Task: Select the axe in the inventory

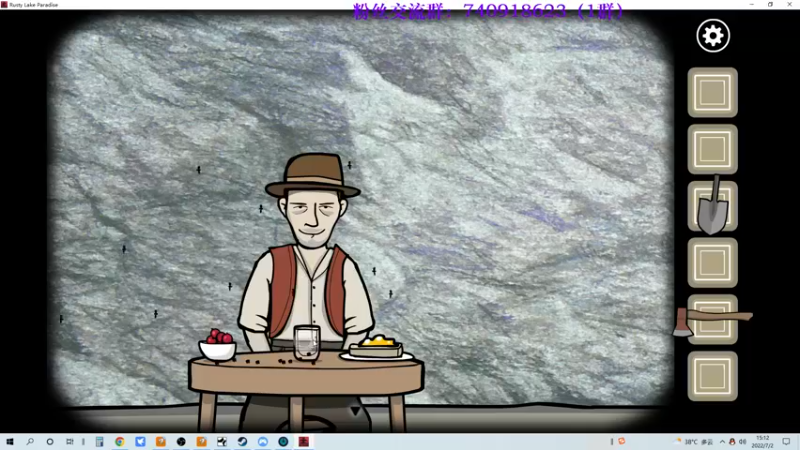Action: 712,321
